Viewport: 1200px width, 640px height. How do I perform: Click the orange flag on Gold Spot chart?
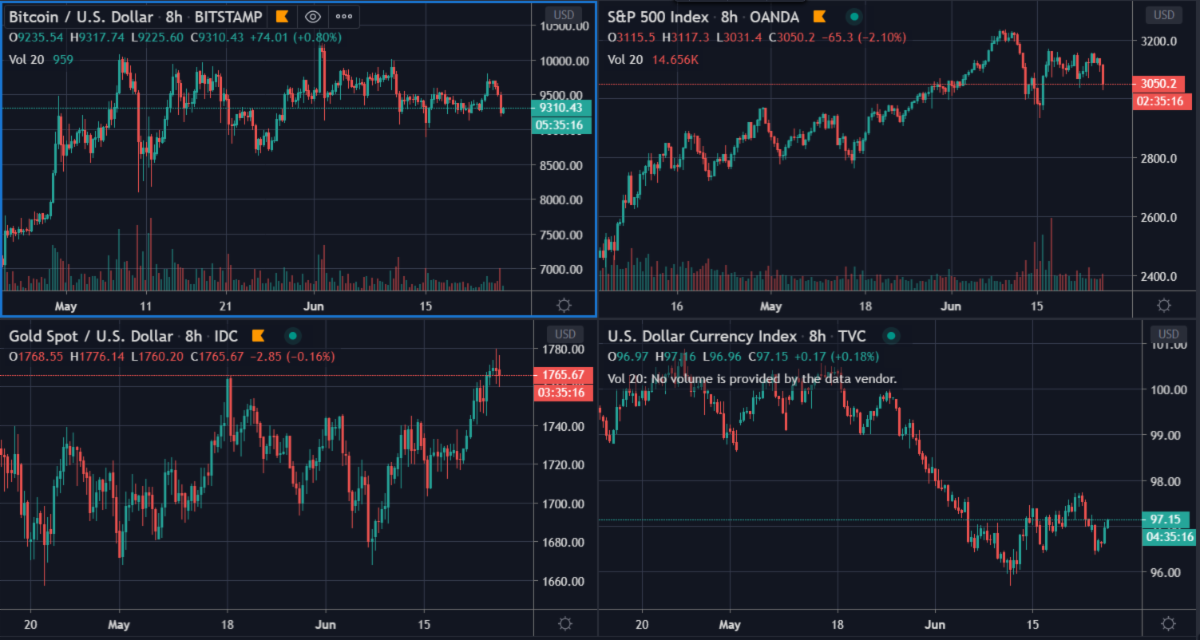point(258,336)
